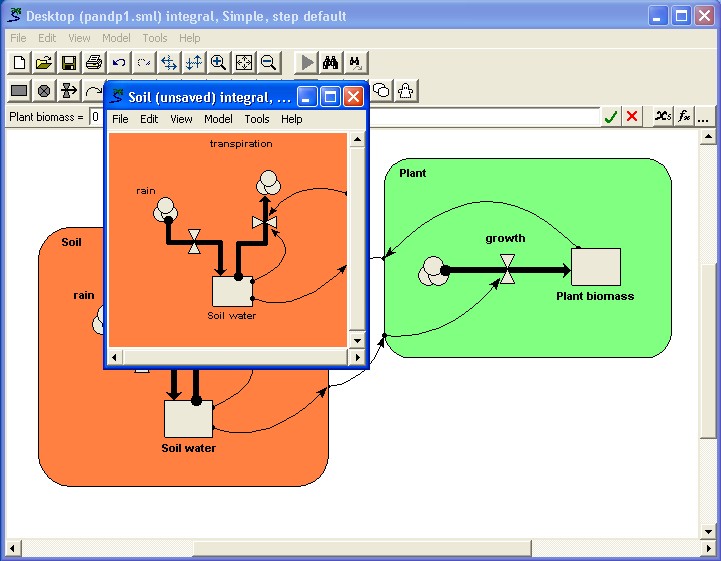Image resolution: width=721 pixels, height=561 pixels.
Task: Click the right arrow of Desktop horizontal scrollbar
Action: 709,549
